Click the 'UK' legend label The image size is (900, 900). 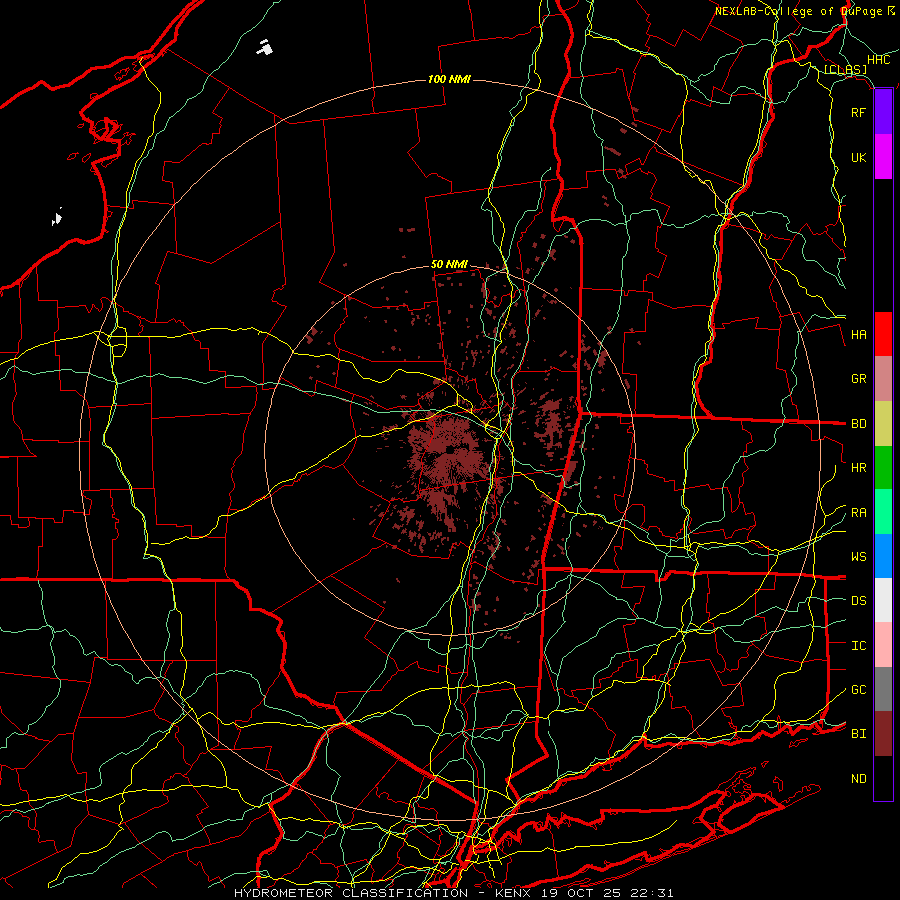pyautogui.click(x=859, y=157)
